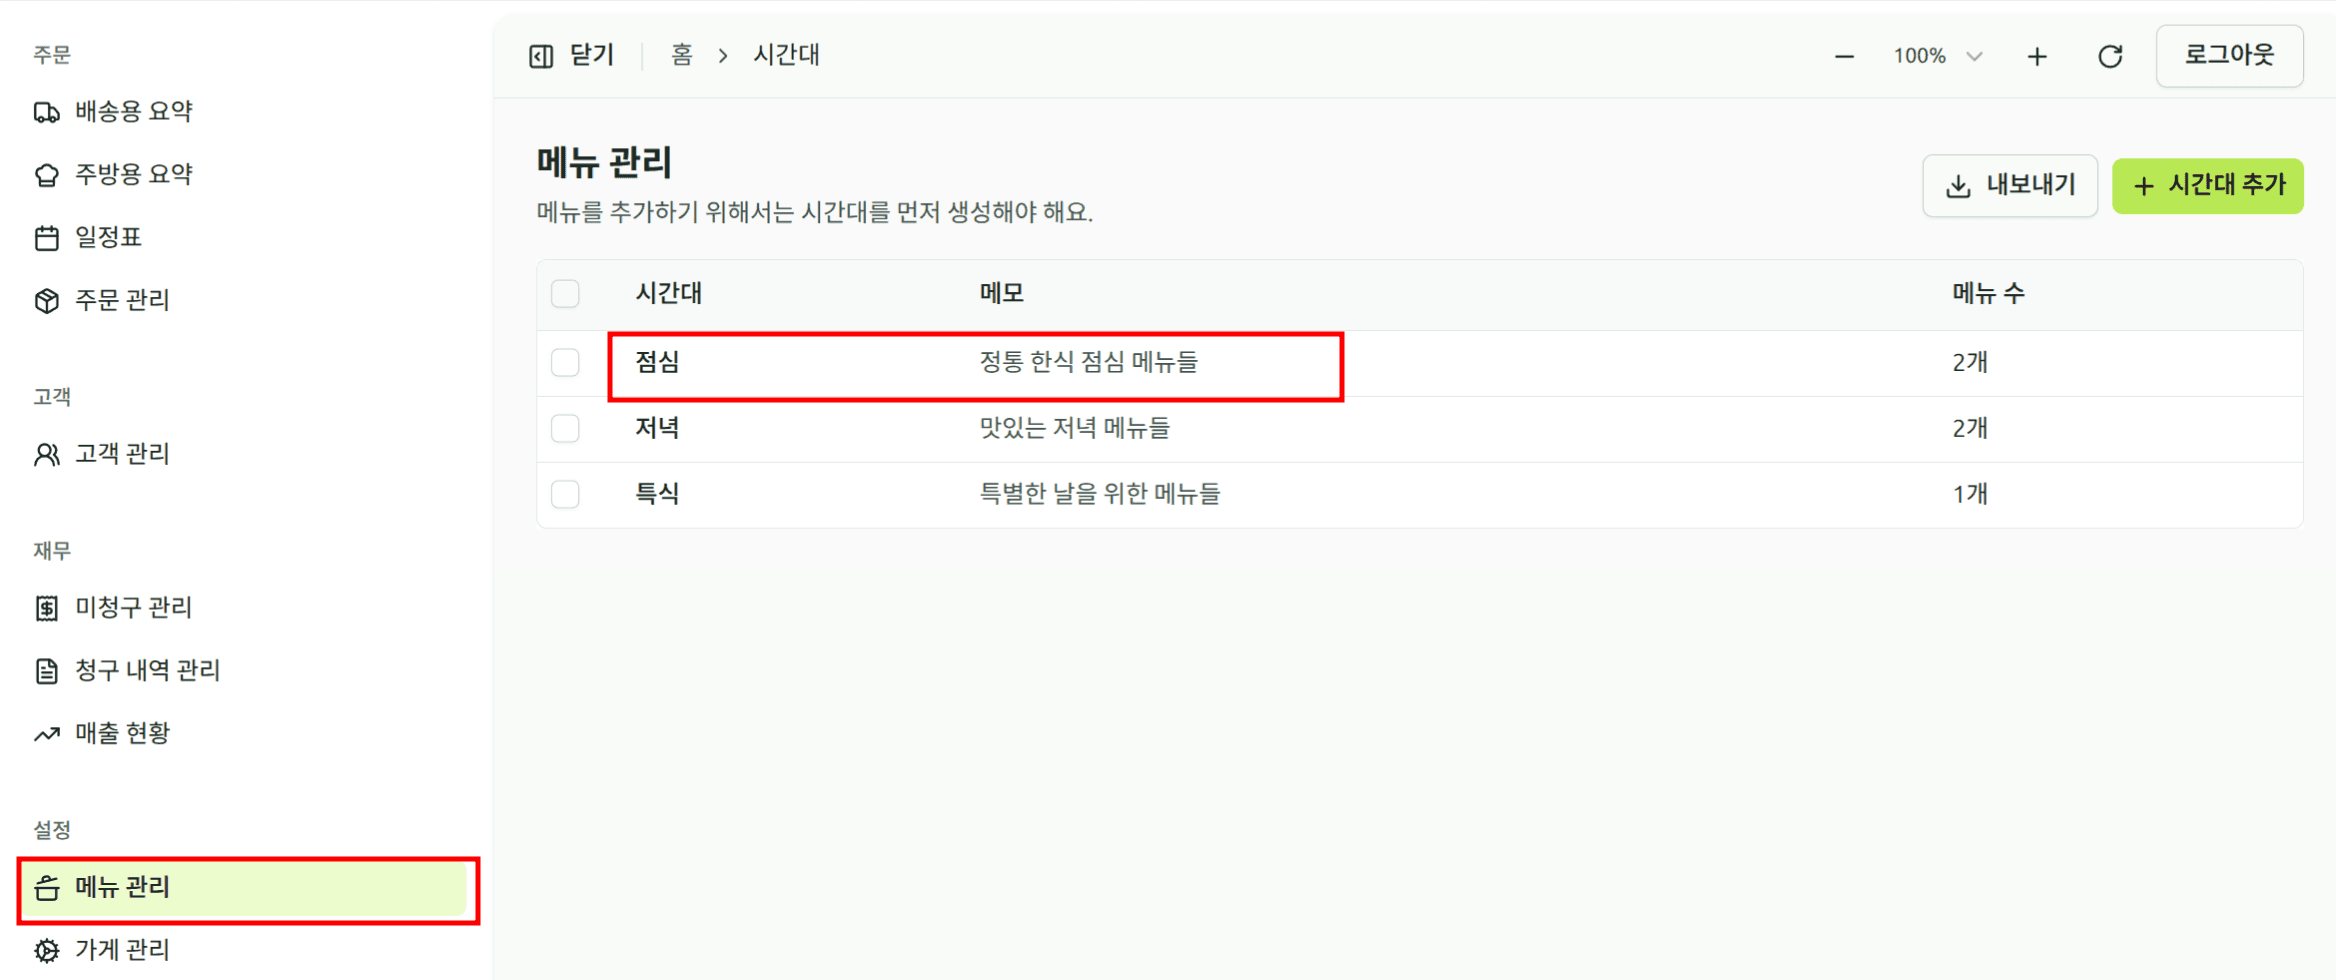Click the zoom in plus icon
Image resolution: width=2336 pixels, height=980 pixels.
[x=2037, y=56]
